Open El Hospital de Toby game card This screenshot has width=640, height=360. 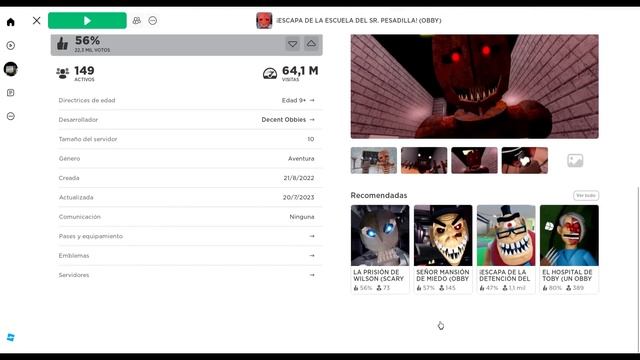click(569, 249)
